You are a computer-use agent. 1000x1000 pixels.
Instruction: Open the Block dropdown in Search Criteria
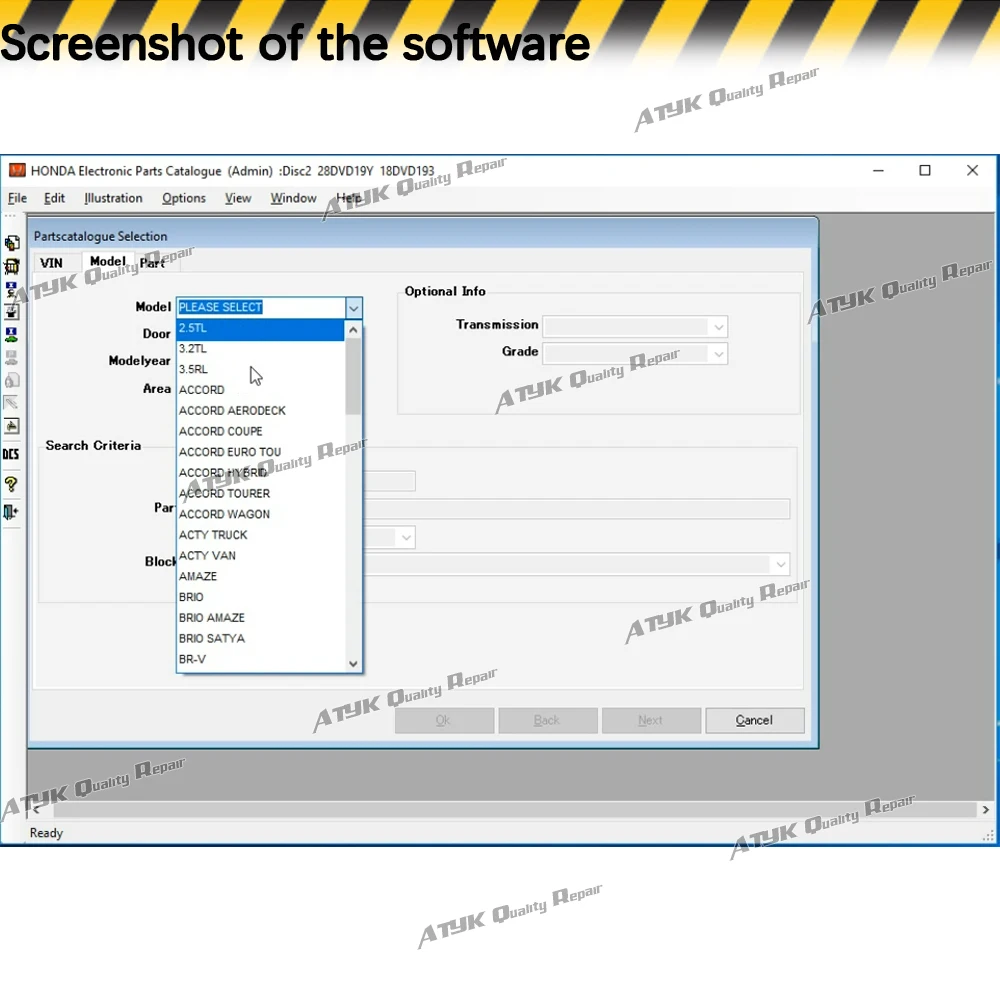click(x=781, y=564)
